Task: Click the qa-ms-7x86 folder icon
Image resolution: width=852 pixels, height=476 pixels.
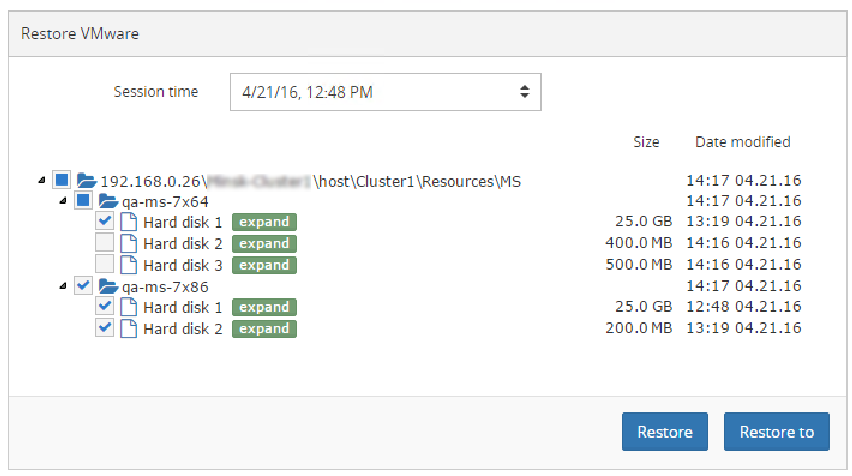Action: point(108,286)
